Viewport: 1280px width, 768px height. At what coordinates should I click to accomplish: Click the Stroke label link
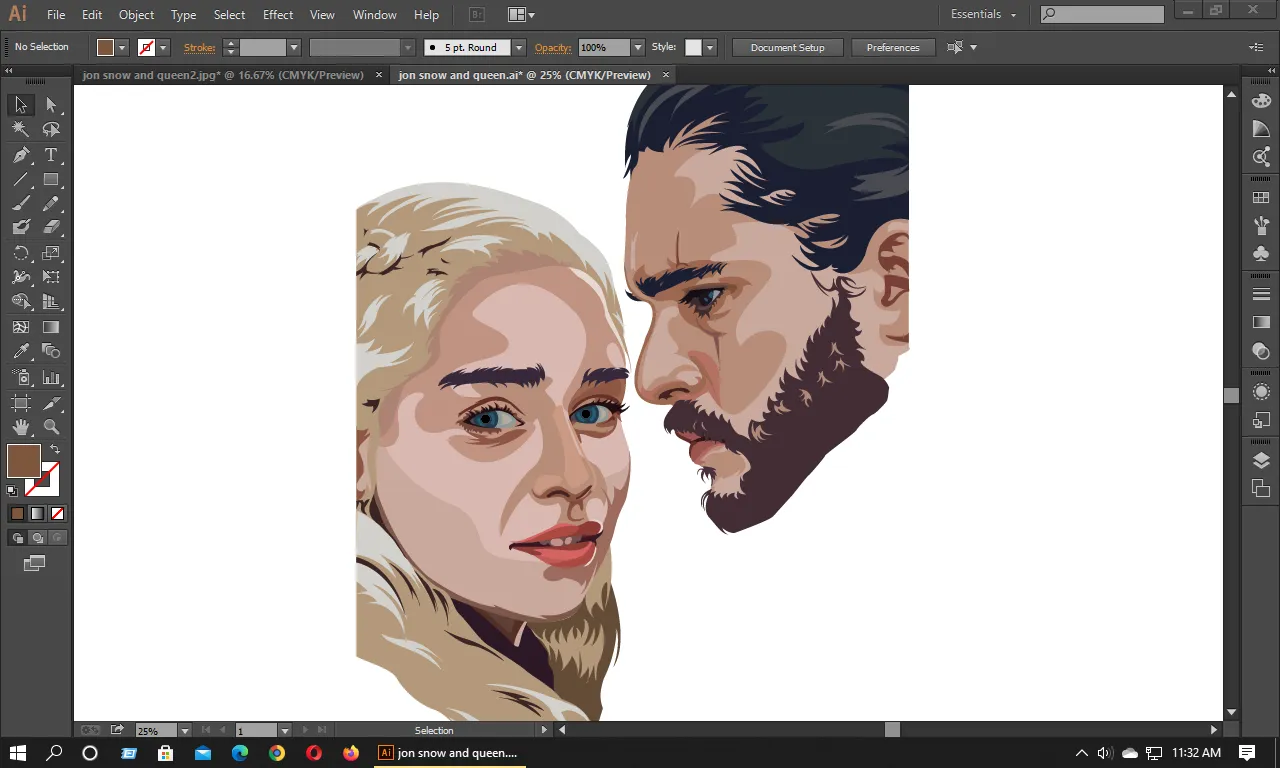[x=199, y=48]
